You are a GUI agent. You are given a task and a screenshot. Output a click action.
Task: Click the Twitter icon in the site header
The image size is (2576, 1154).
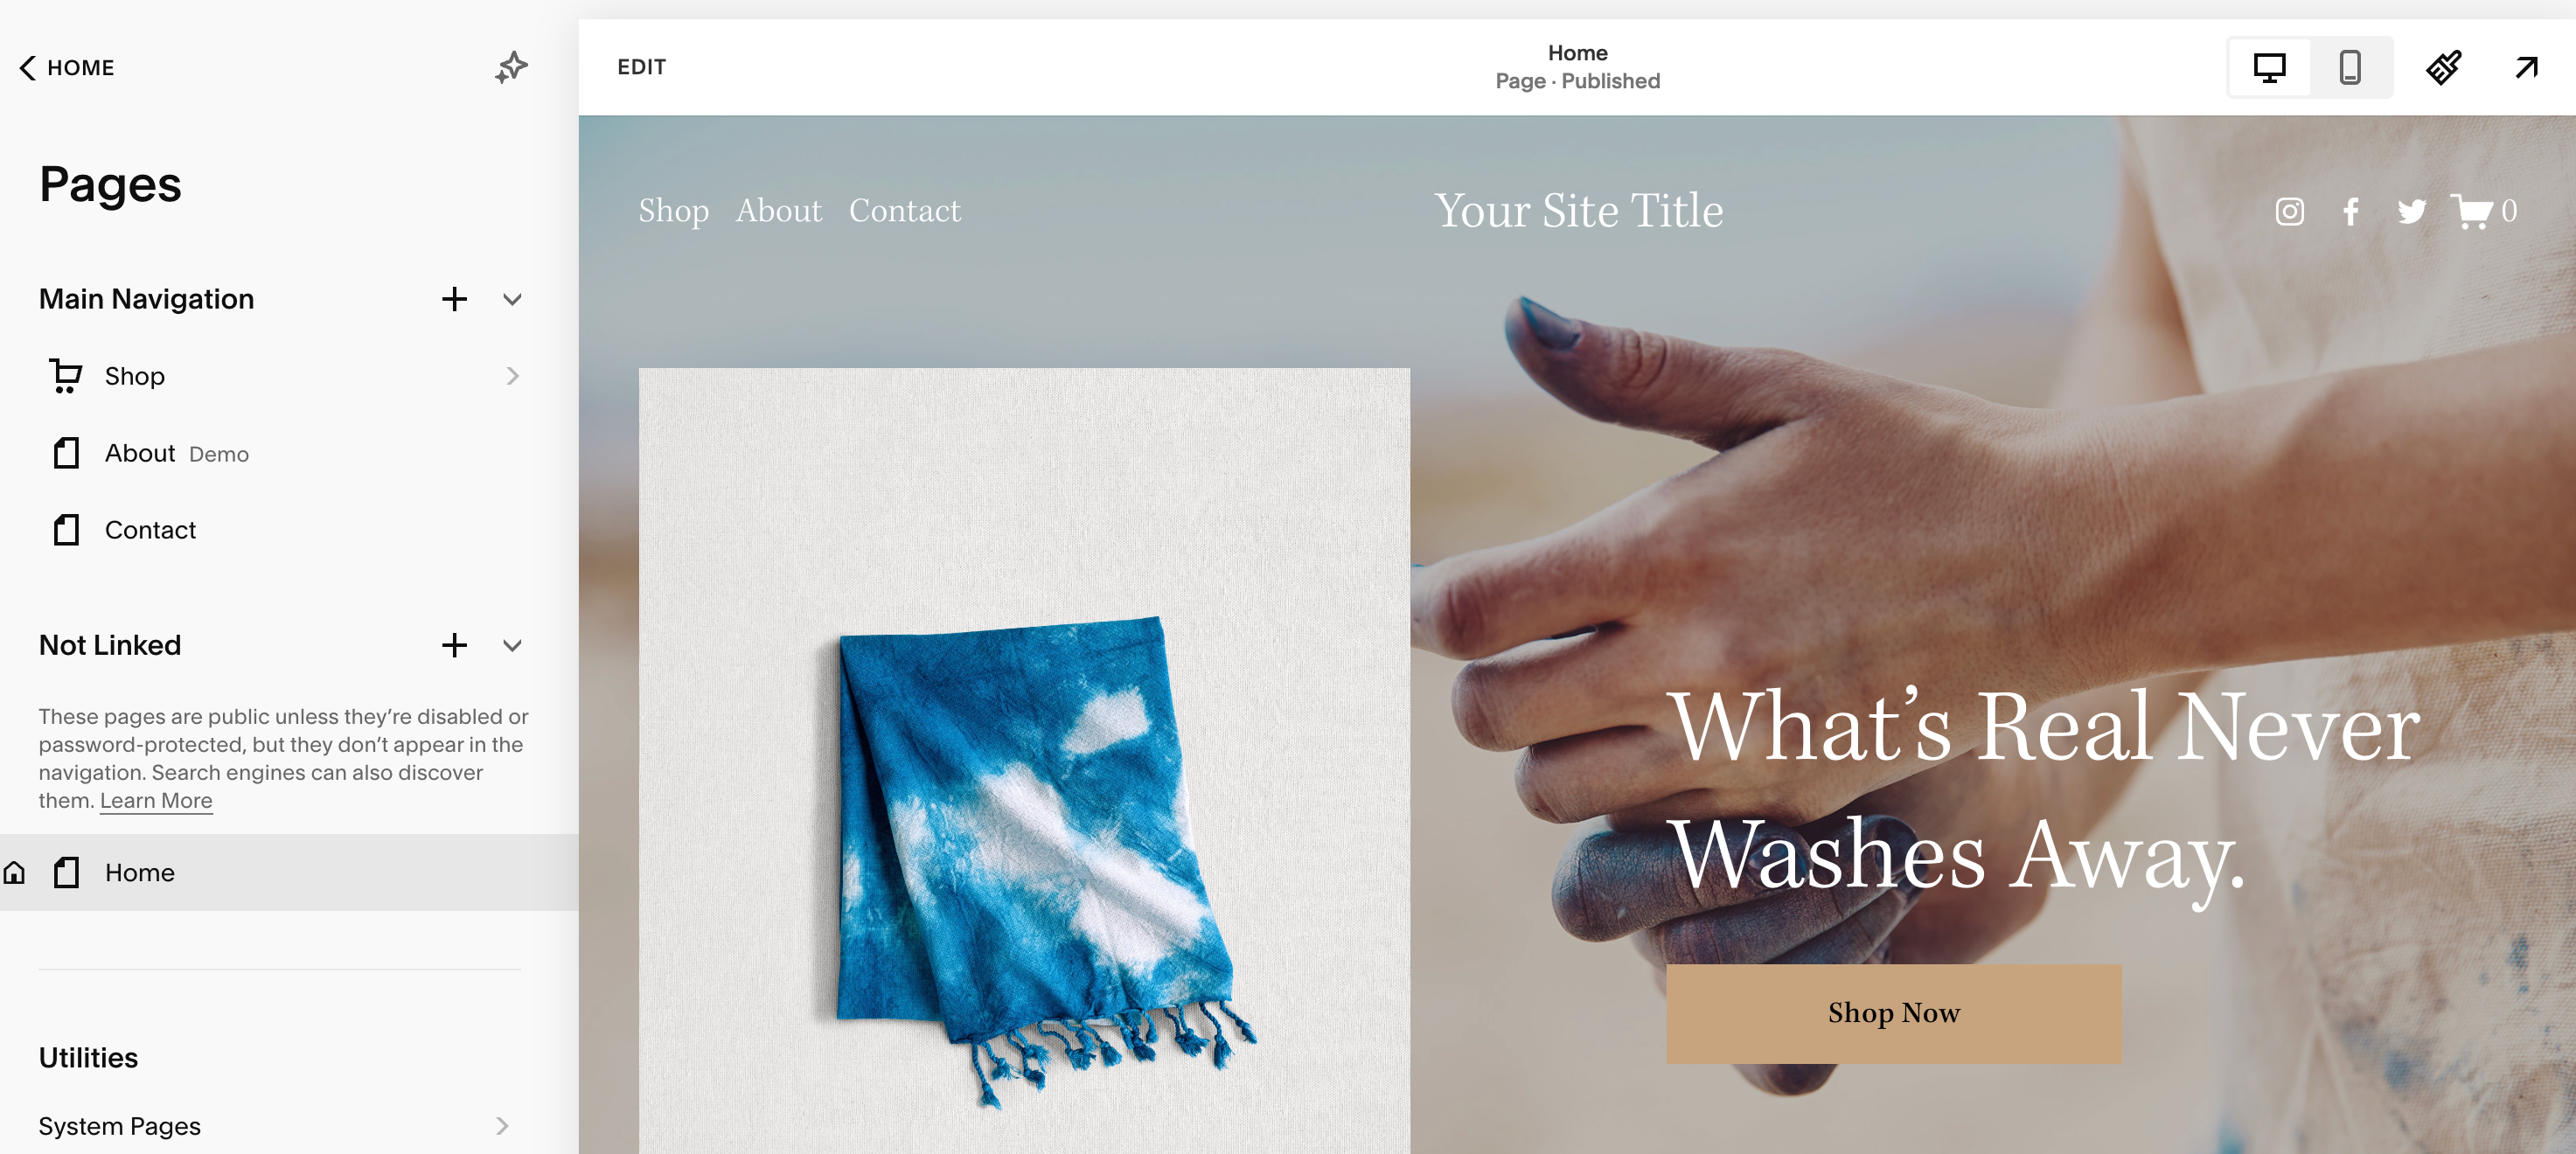coord(2412,211)
